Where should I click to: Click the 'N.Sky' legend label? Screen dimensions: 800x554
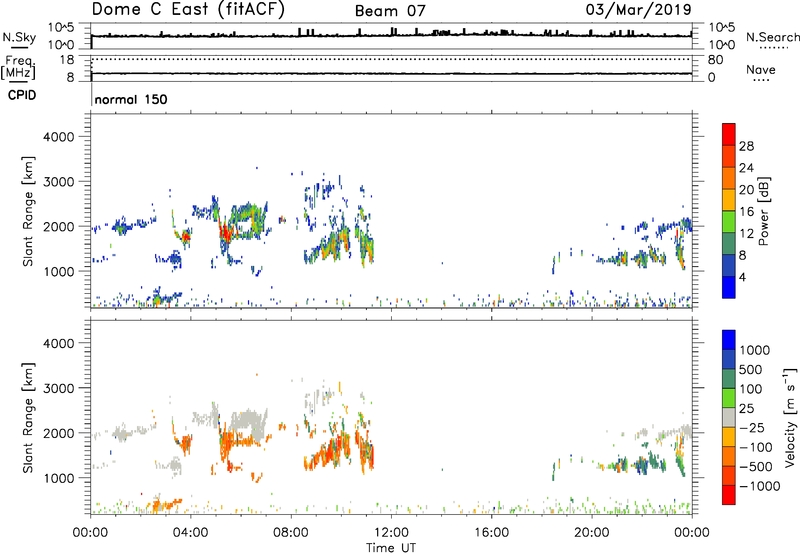coord(19,37)
